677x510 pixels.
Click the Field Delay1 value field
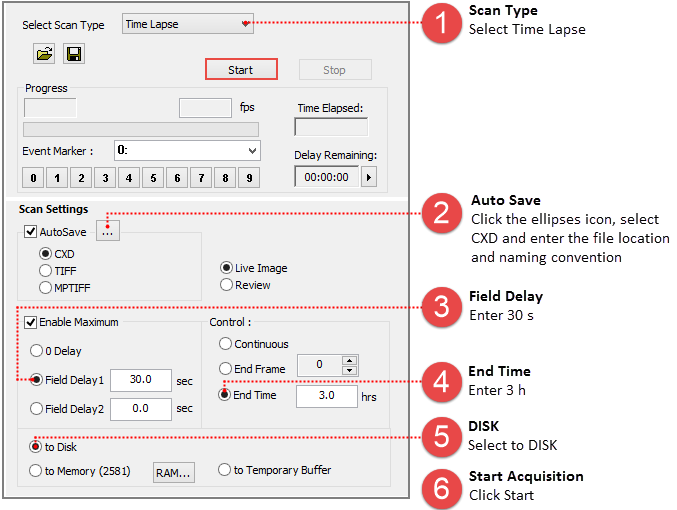click(140, 381)
